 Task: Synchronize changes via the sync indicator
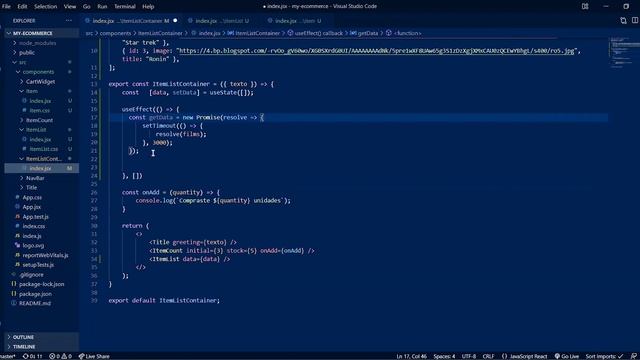point(32,356)
